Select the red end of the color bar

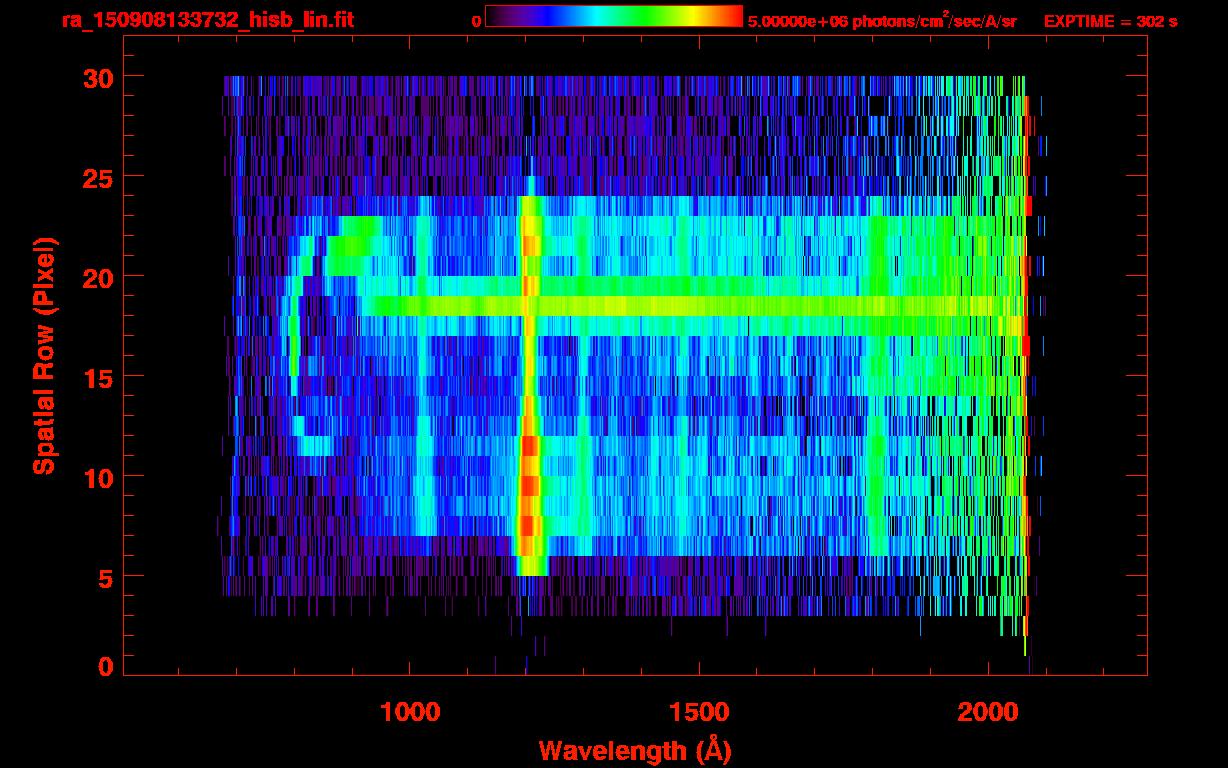point(730,16)
